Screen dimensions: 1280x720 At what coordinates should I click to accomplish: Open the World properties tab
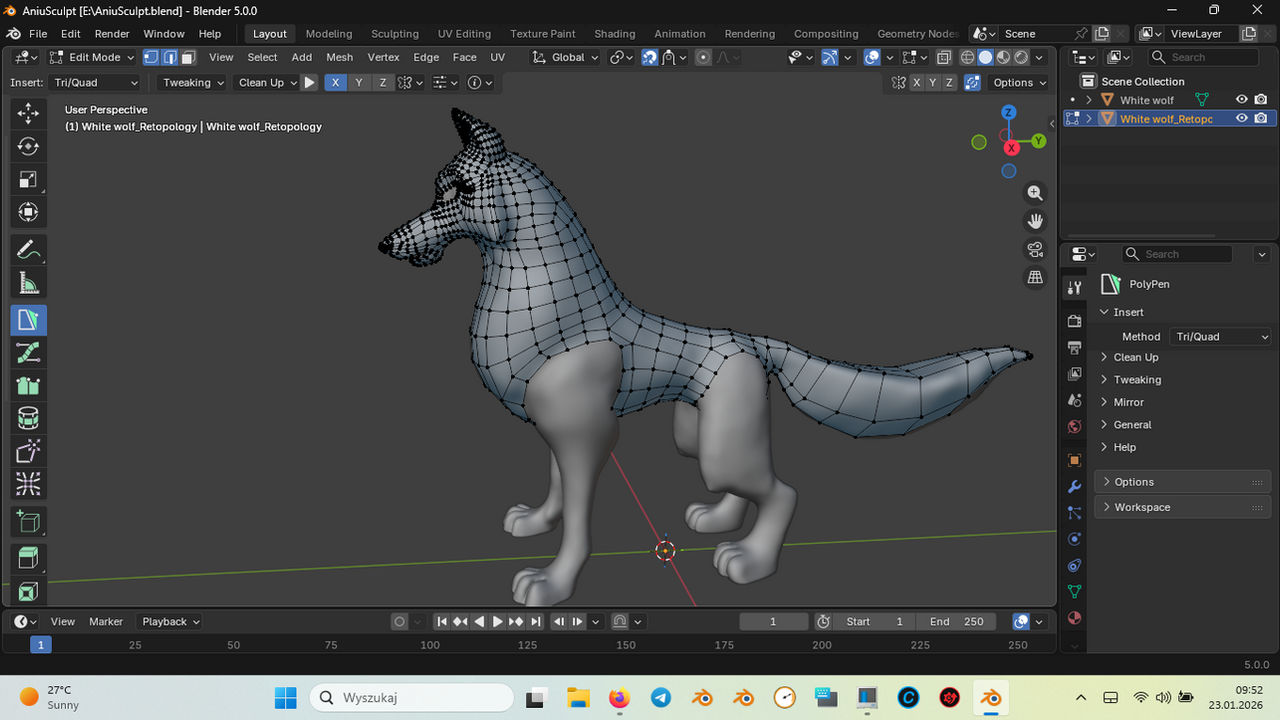1074,426
